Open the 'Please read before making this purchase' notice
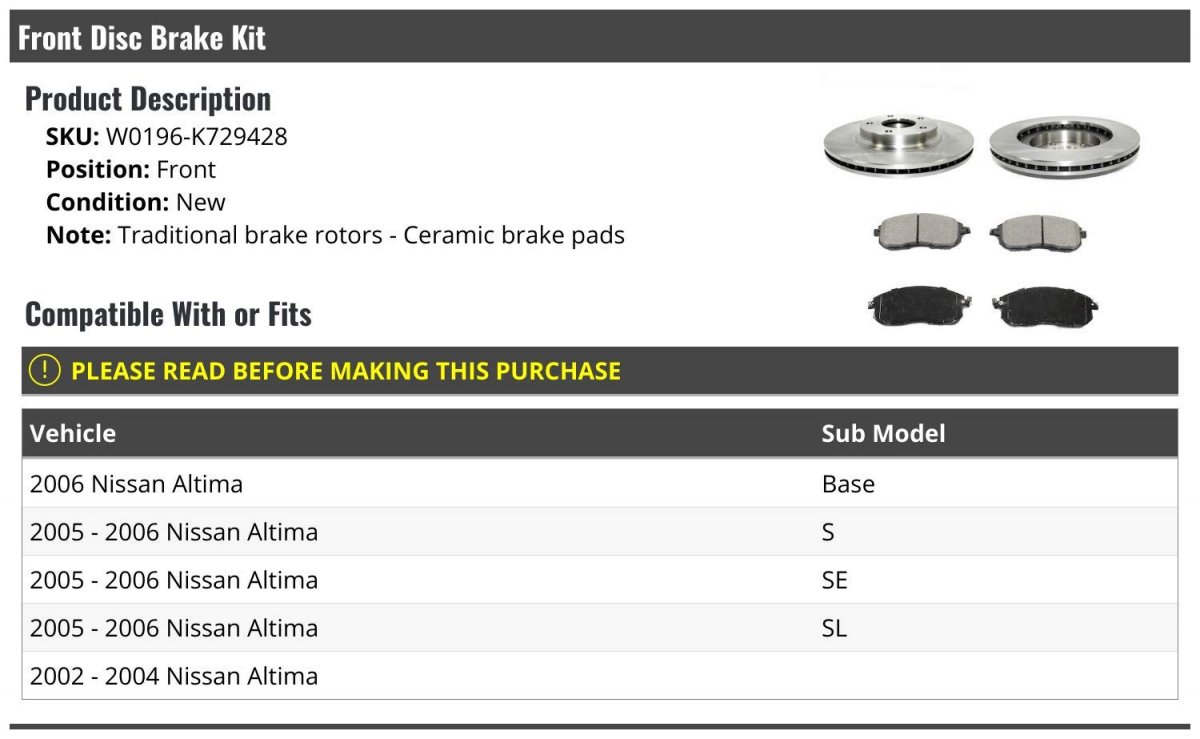The image size is (1200, 739). 346,371
